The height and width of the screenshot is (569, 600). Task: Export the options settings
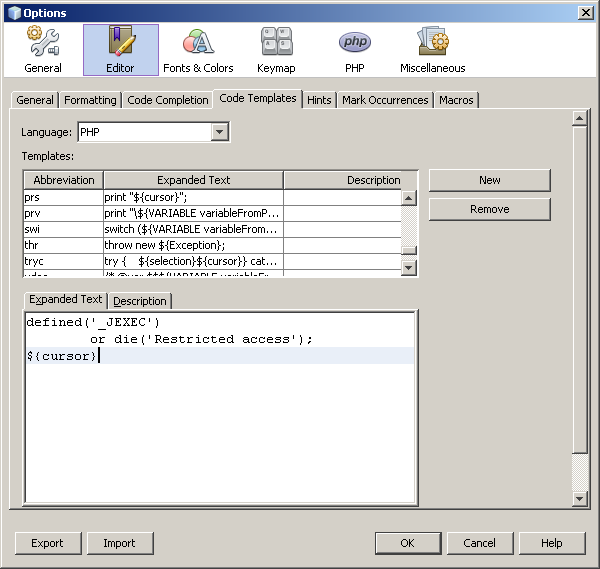coord(47,543)
